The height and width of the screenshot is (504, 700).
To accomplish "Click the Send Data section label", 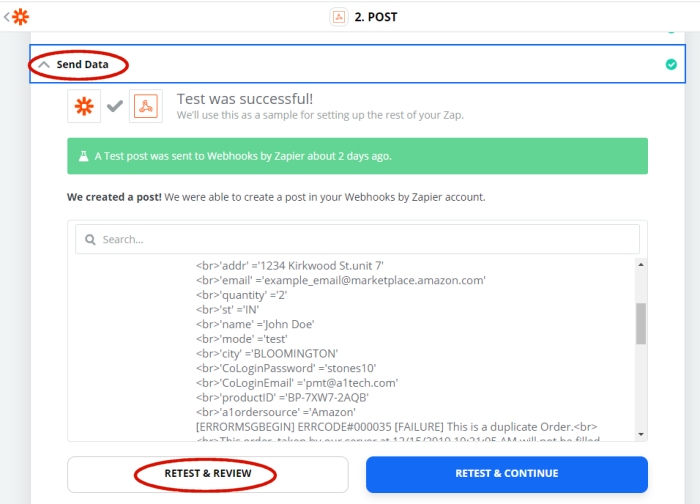I will [82, 65].
